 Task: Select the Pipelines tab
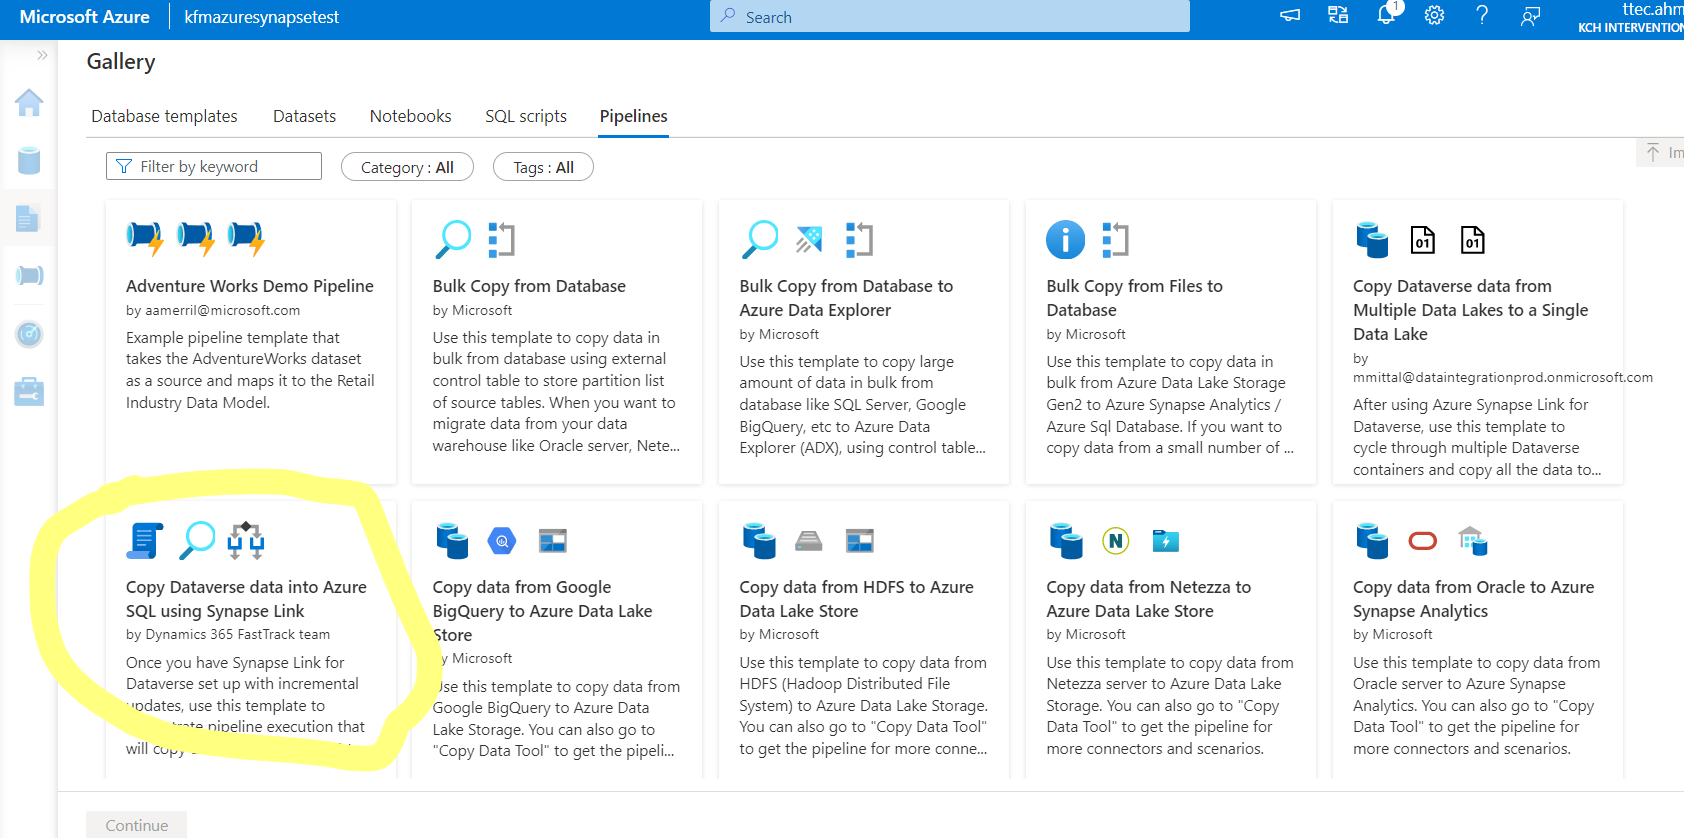[633, 116]
